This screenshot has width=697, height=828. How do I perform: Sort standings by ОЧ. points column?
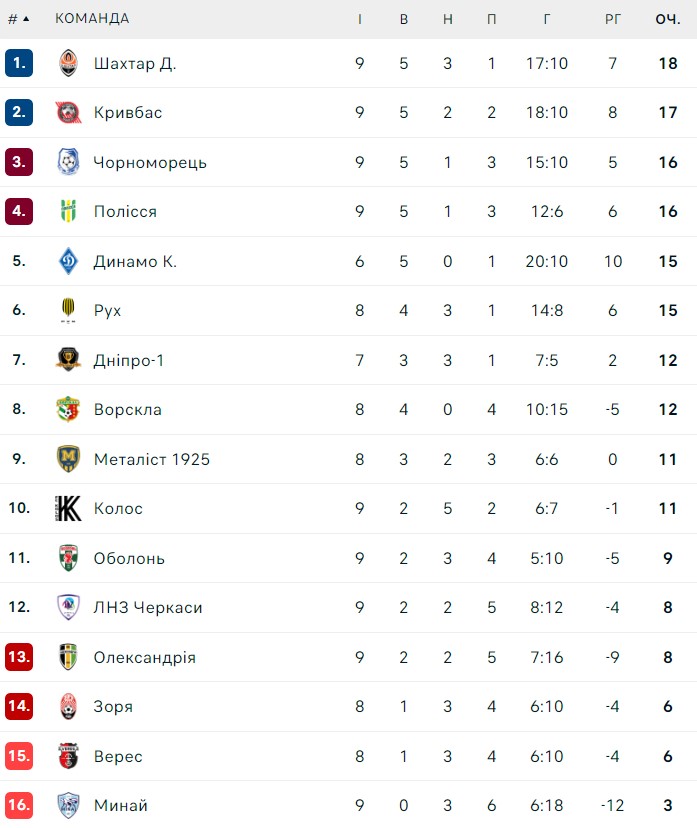[668, 19]
